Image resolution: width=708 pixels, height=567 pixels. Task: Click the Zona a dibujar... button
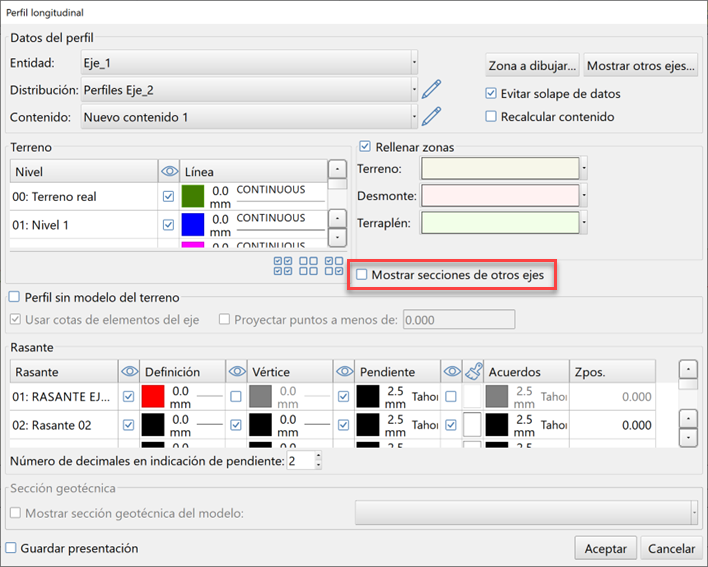click(x=532, y=66)
